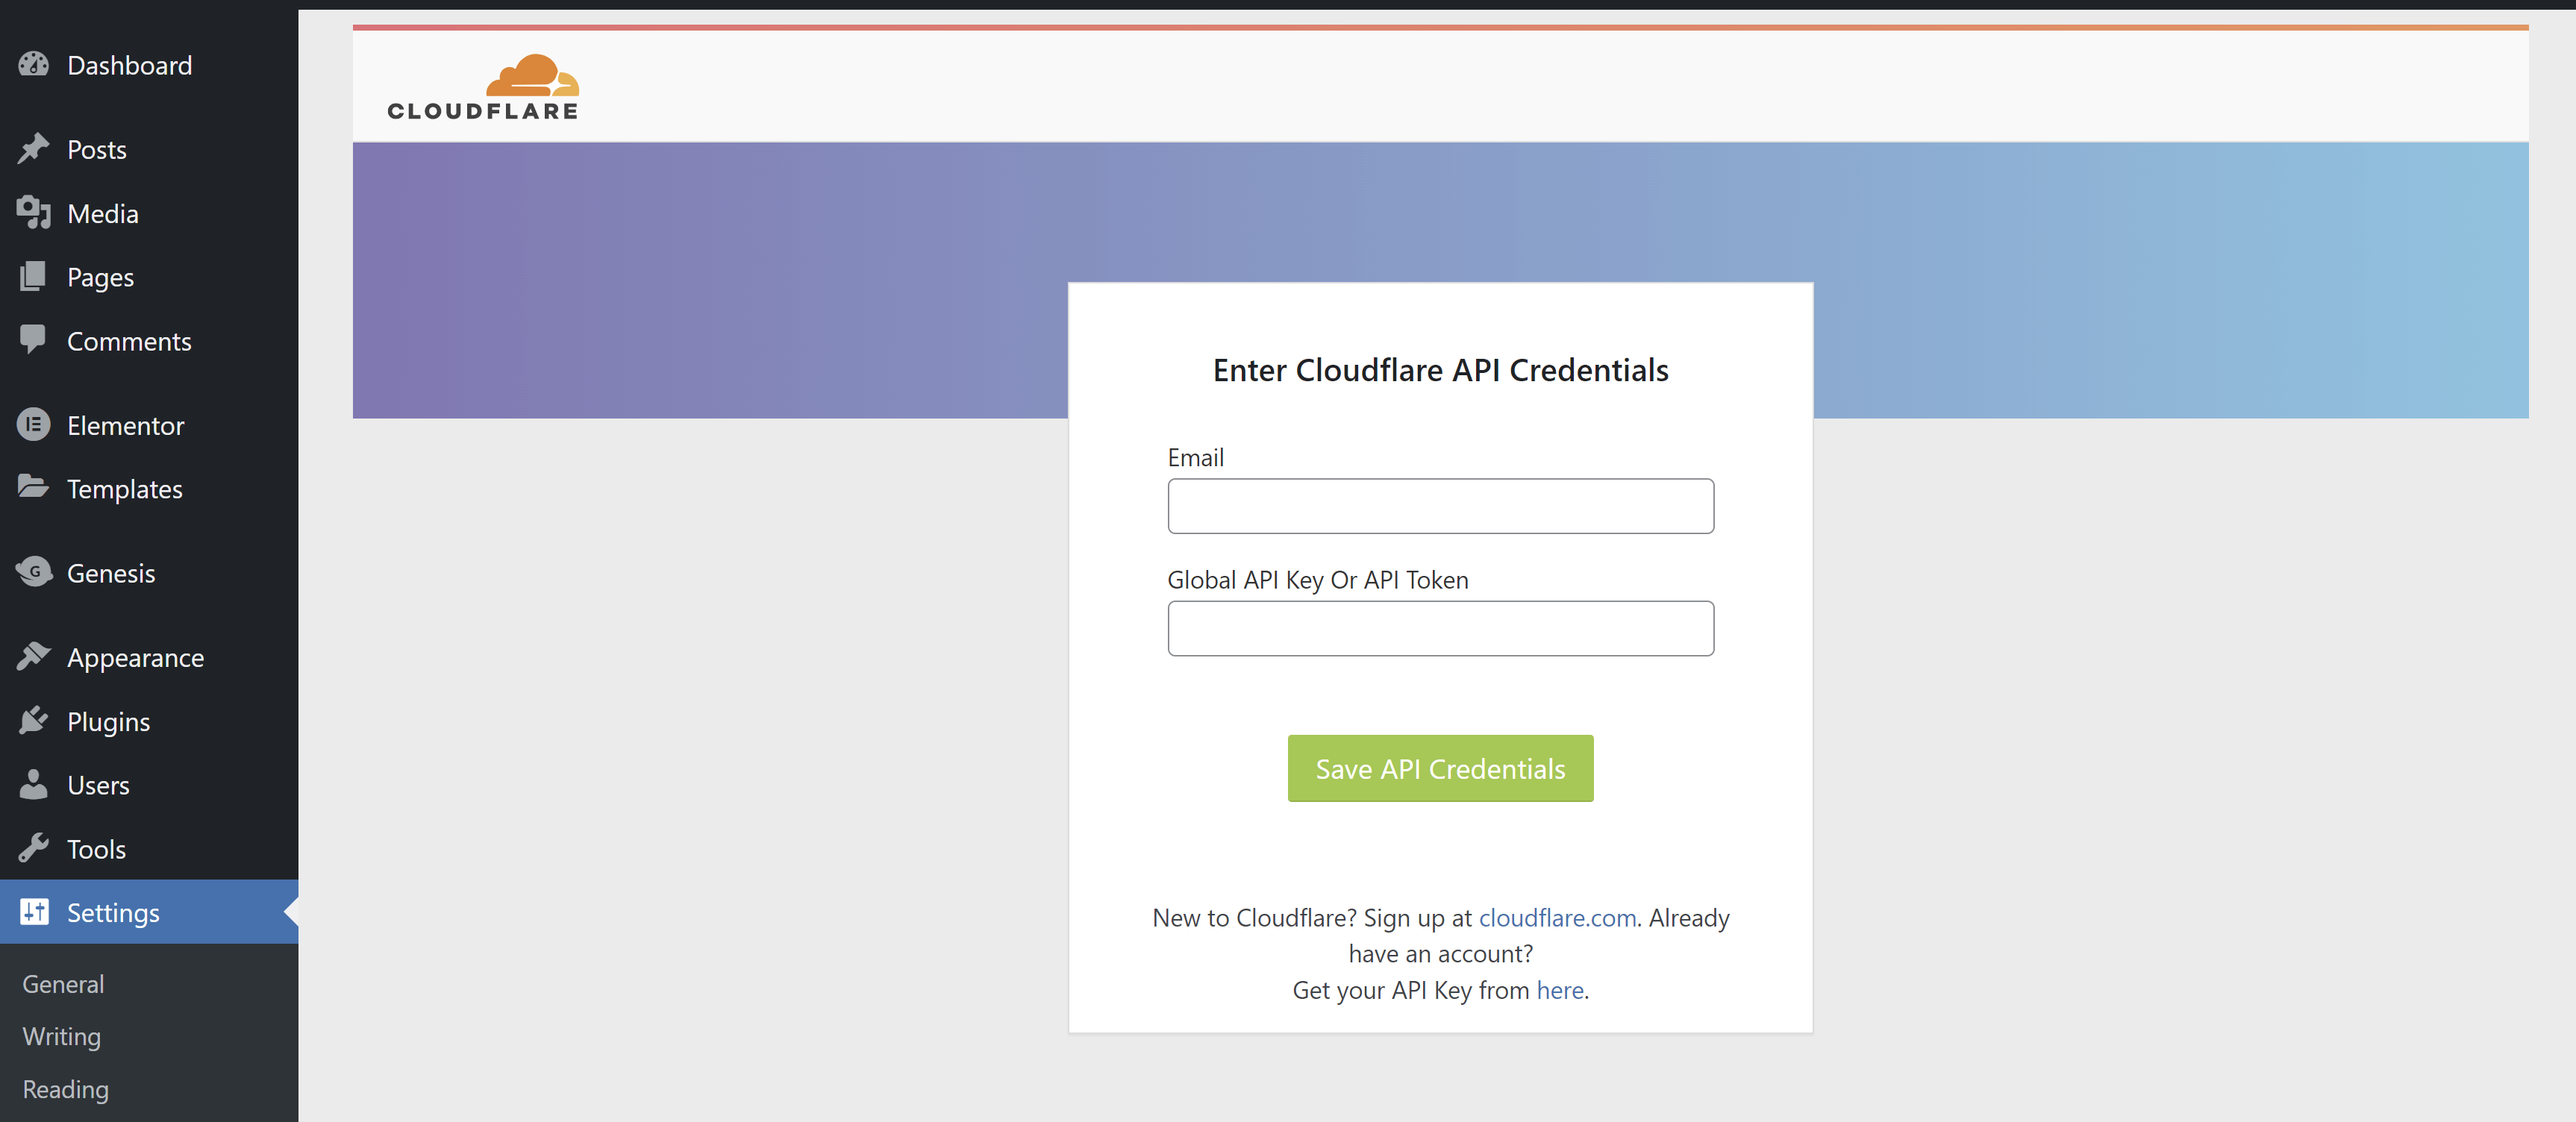The width and height of the screenshot is (2576, 1122).
Task: Open the Reading settings item
Action: [64, 1089]
